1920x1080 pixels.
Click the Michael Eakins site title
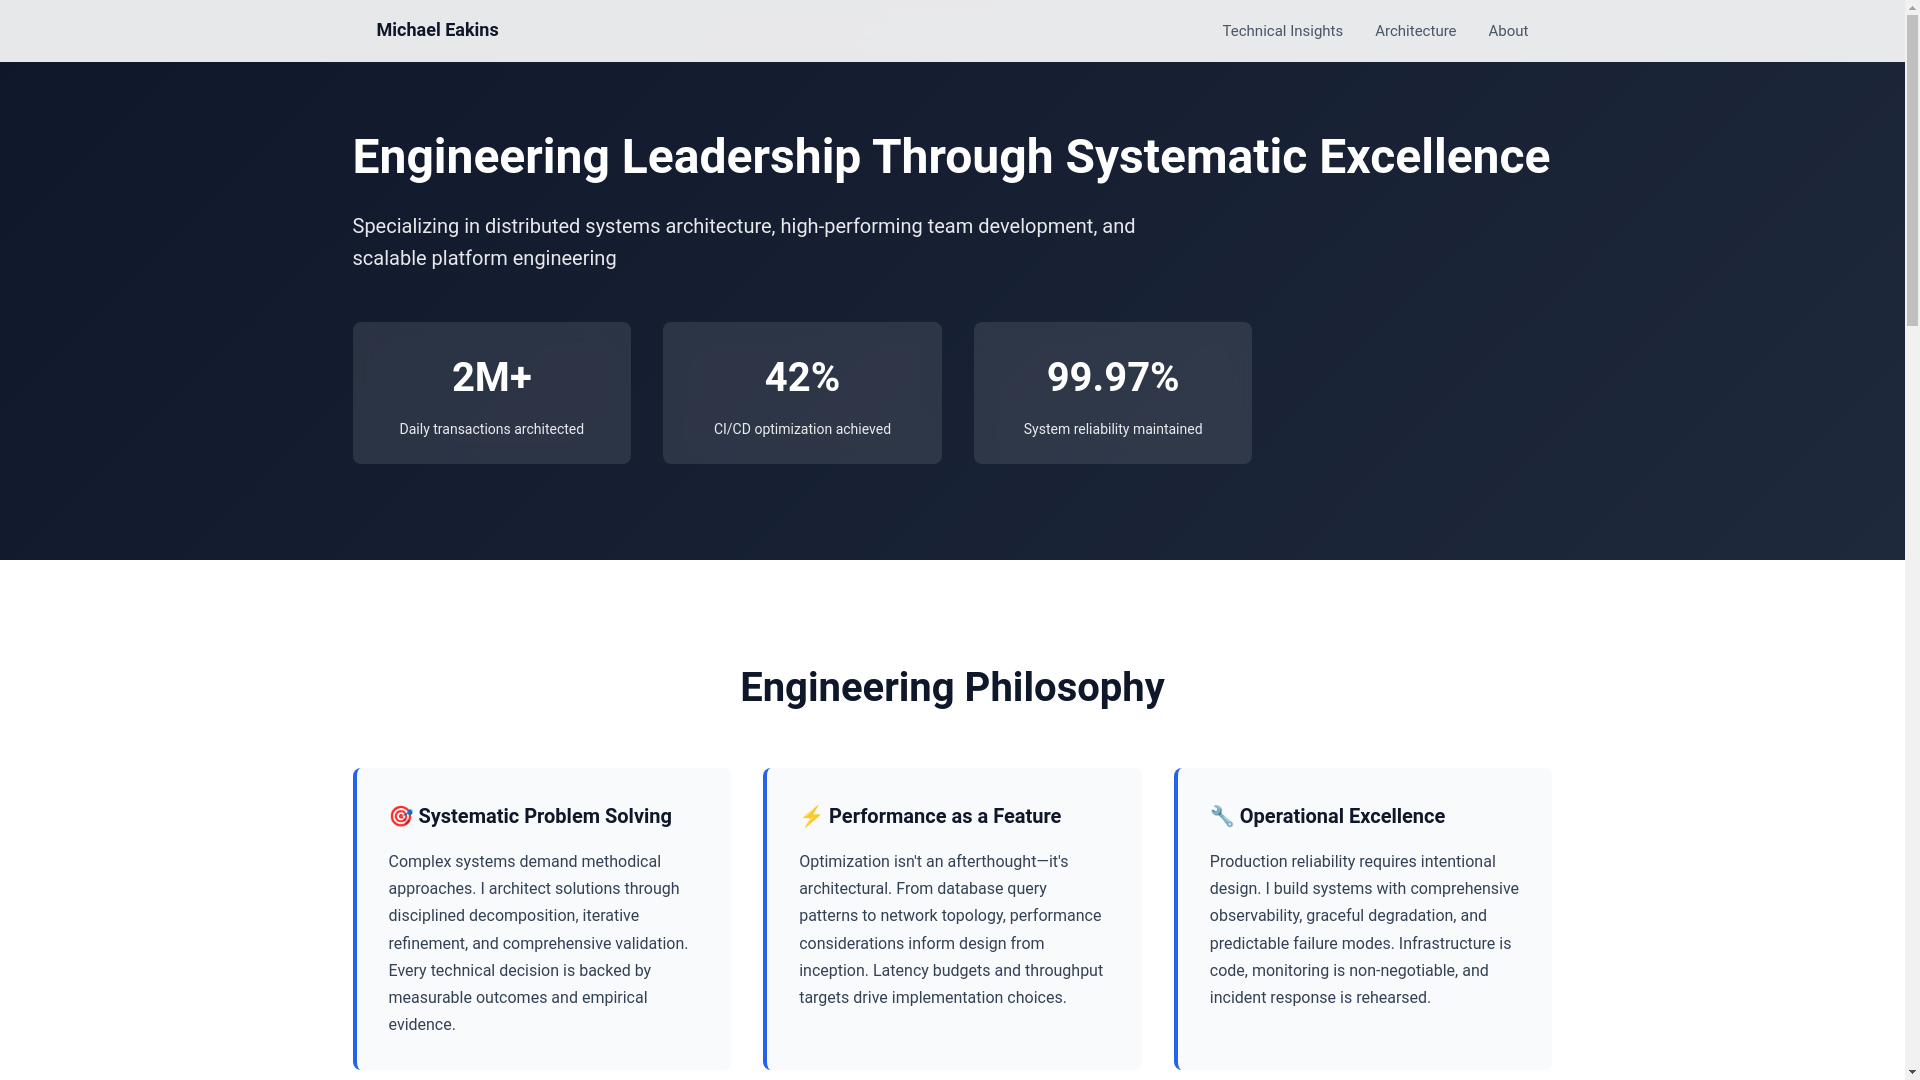pos(437,30)
